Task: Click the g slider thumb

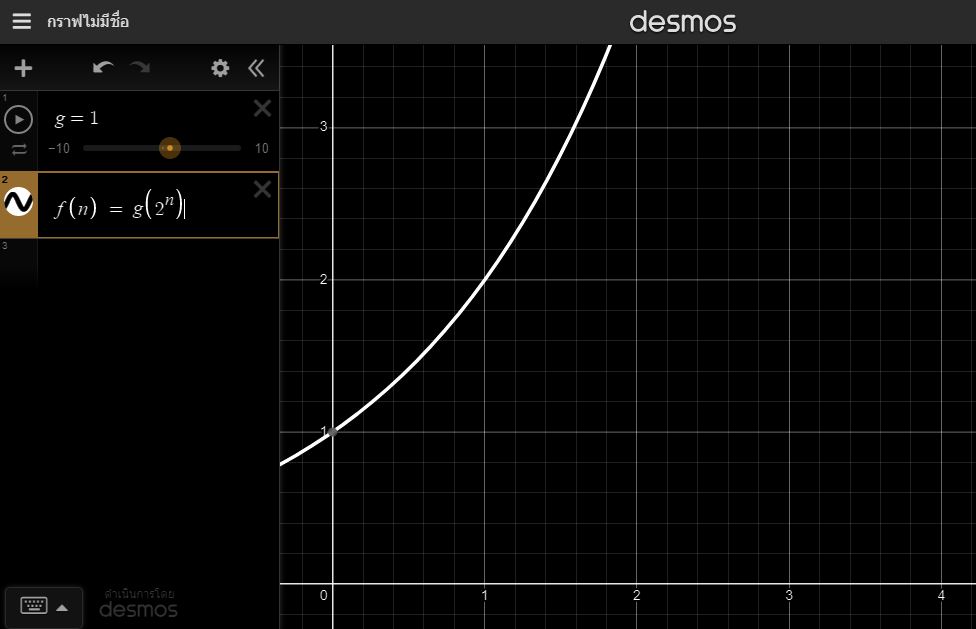Action: pyautogui.click(x=170, y=148)
